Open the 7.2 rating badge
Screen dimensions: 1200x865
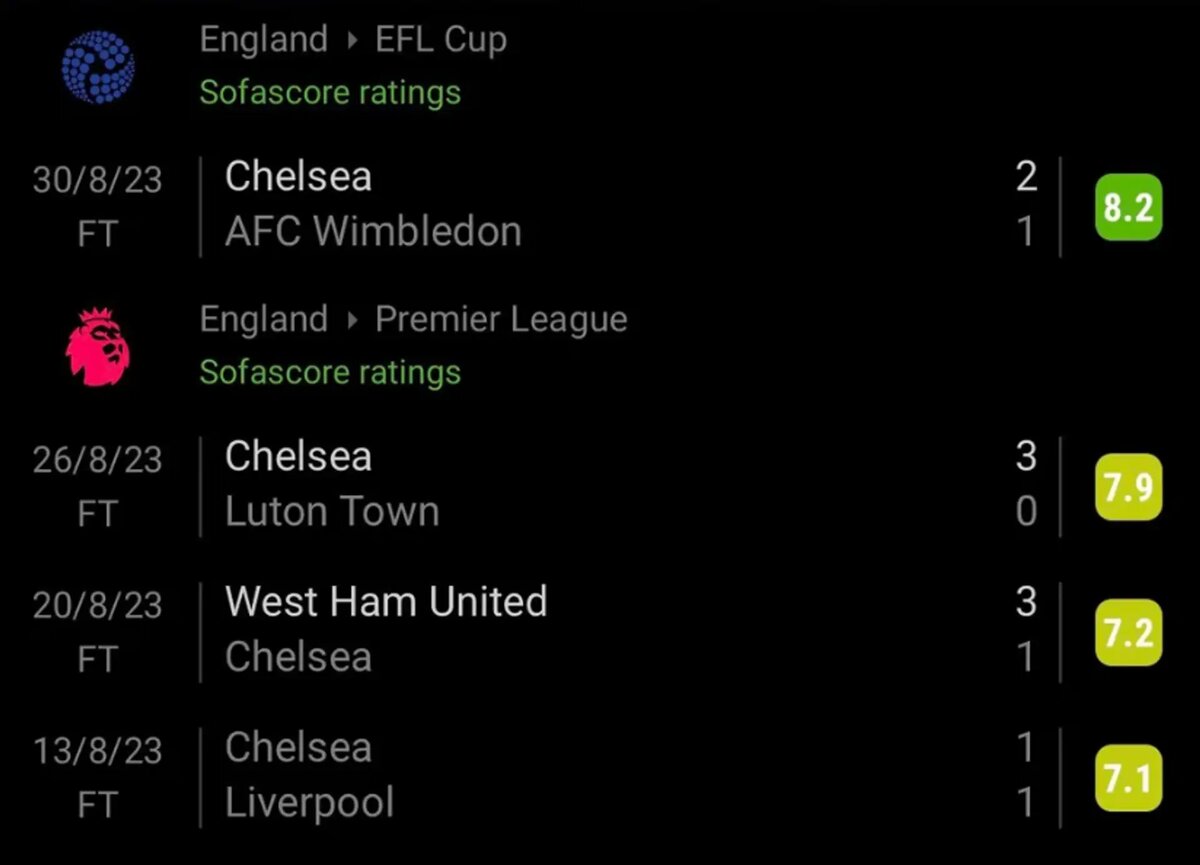tap(1129, 632)
